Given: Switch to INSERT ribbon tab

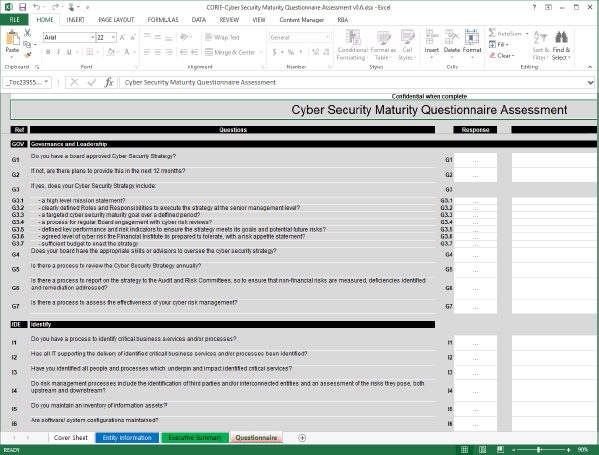Looking at the screenshot, I should (75, 19).
